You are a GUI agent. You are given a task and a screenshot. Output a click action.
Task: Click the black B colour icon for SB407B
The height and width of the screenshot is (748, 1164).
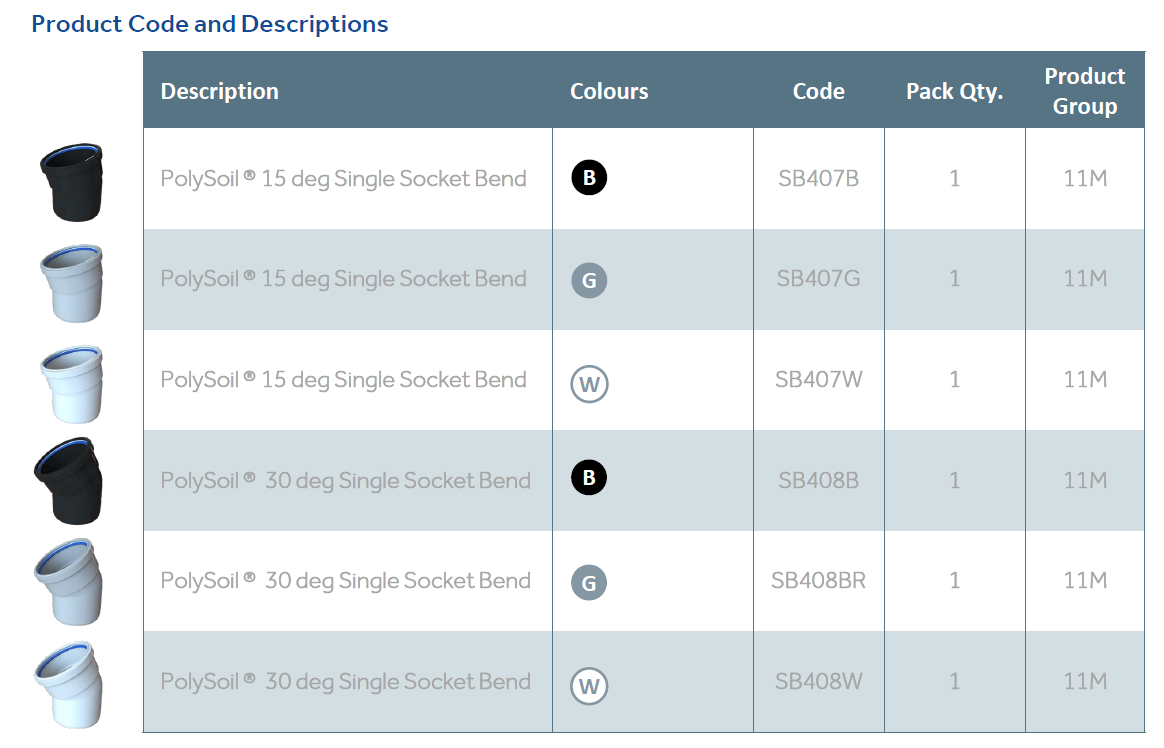[x=589, y=178]
